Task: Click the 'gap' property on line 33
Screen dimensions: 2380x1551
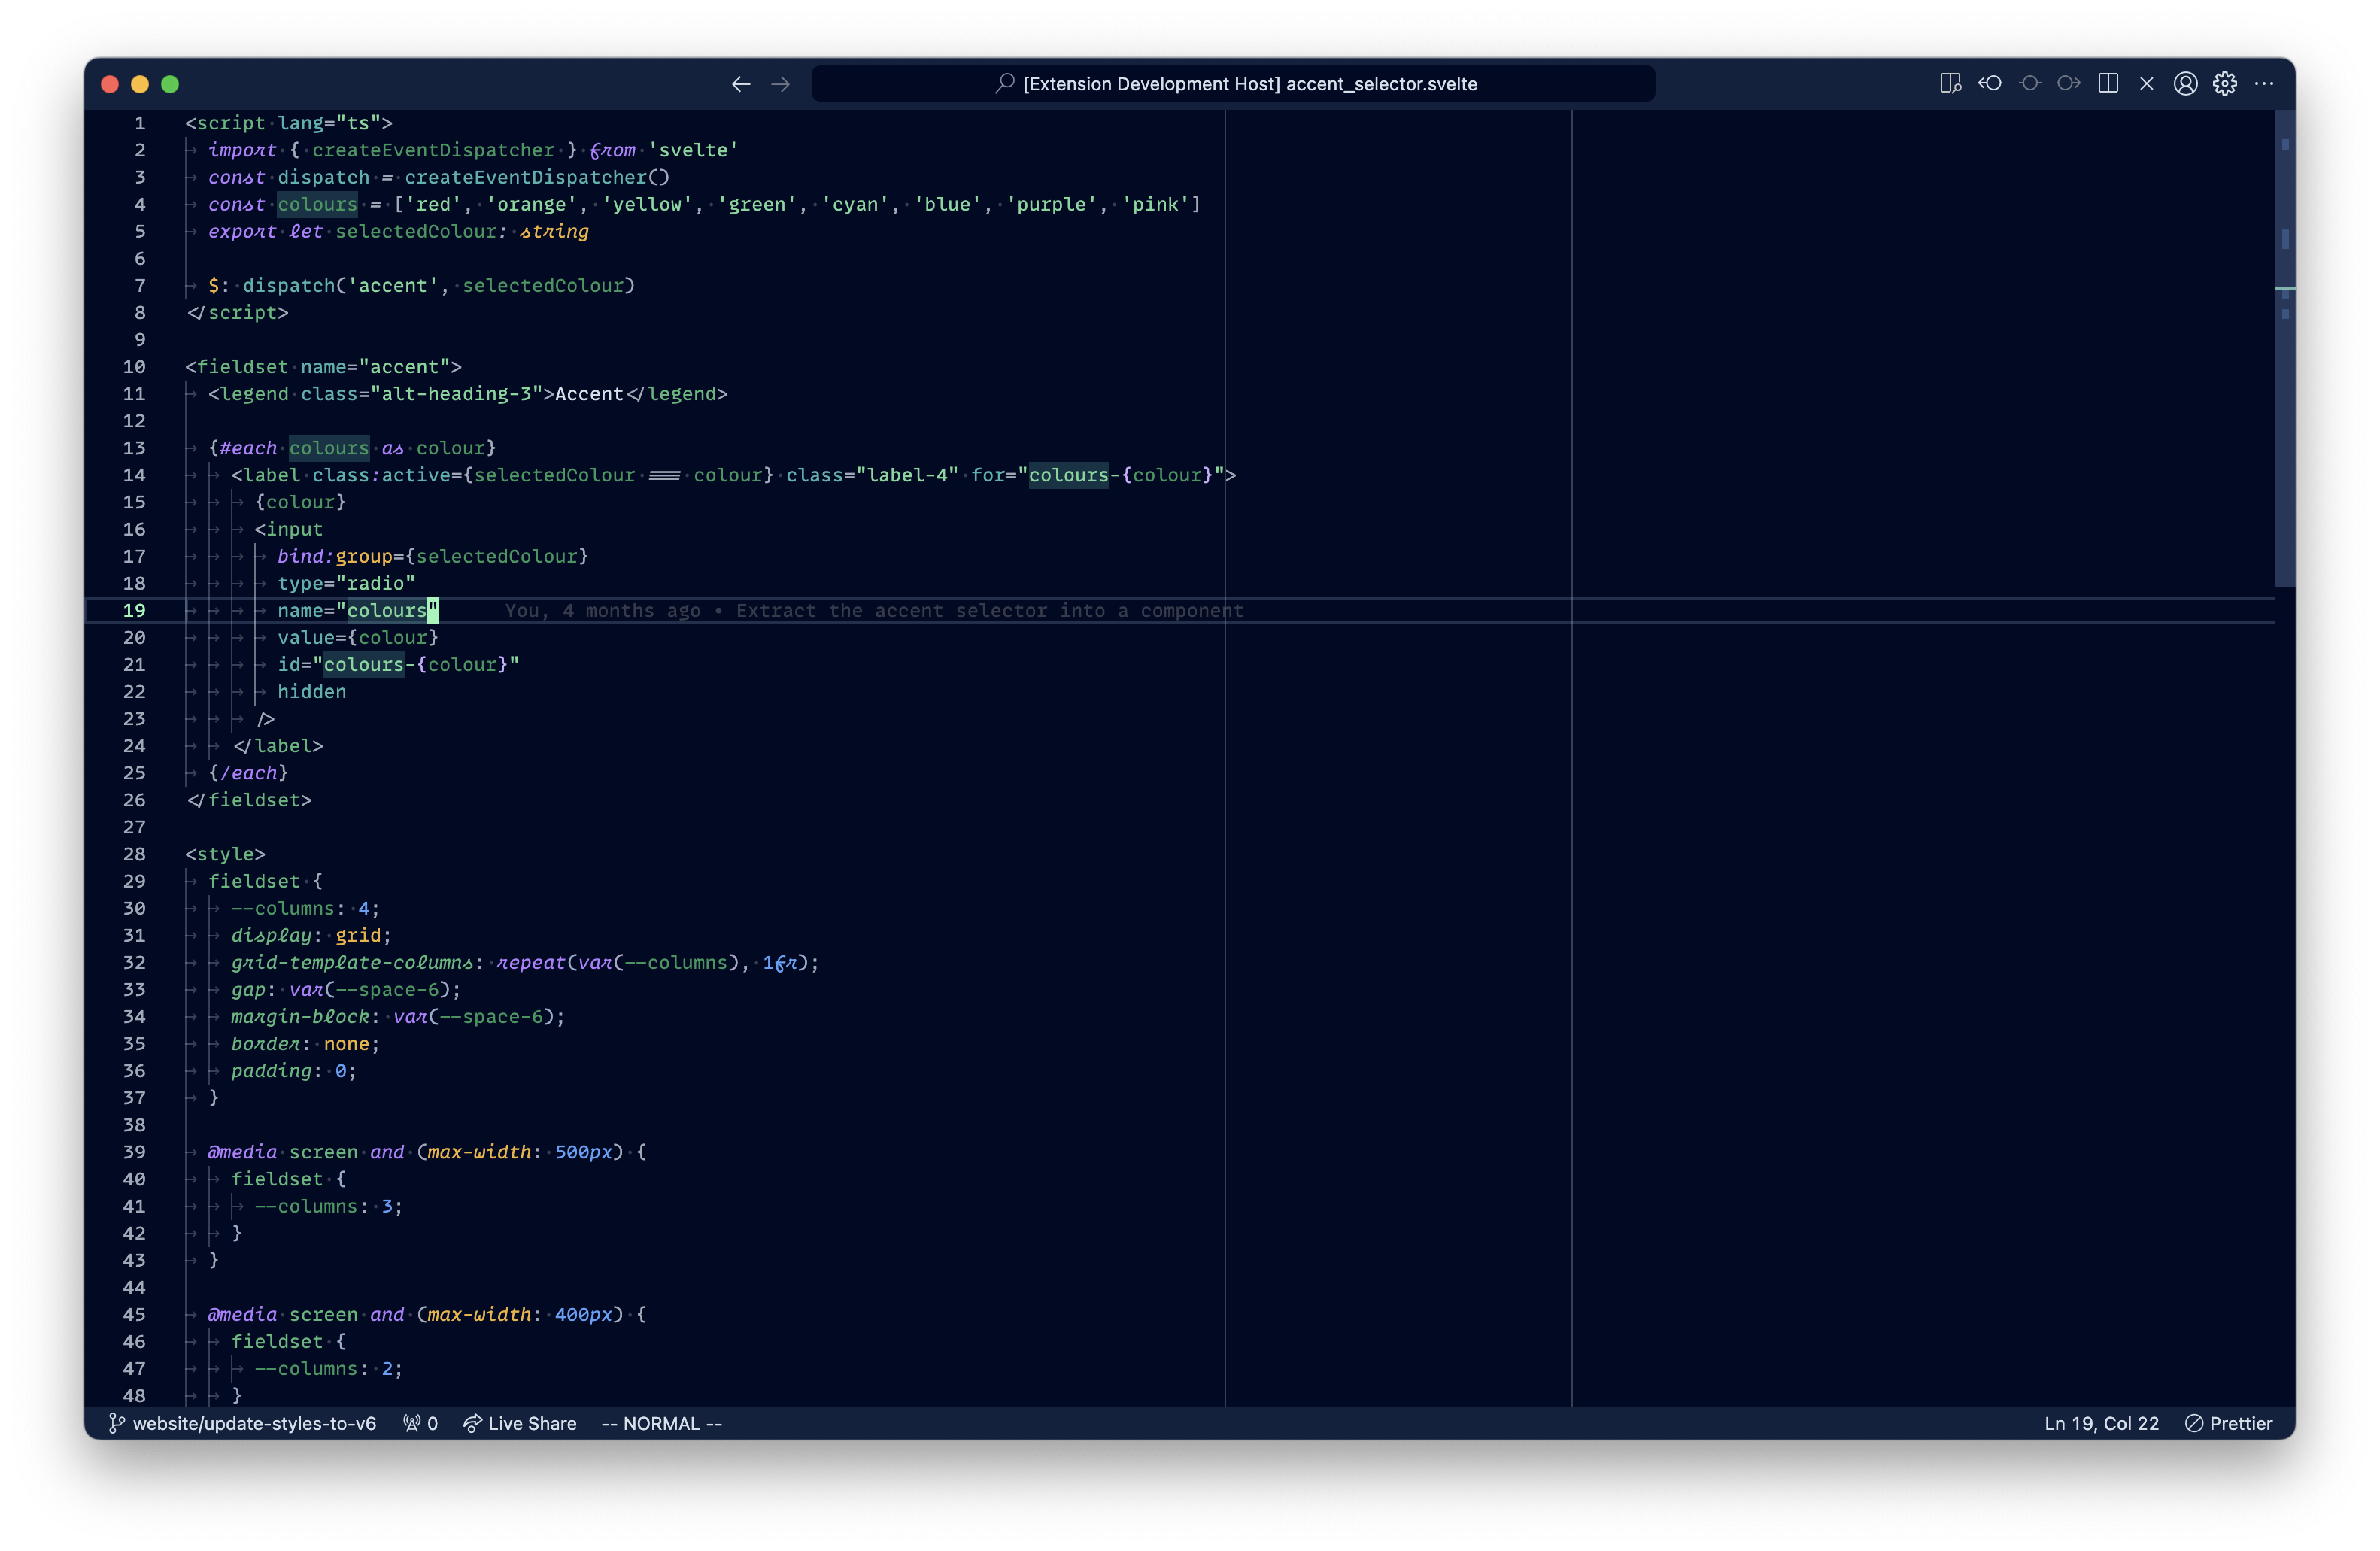Action: [x=248, y=989]
